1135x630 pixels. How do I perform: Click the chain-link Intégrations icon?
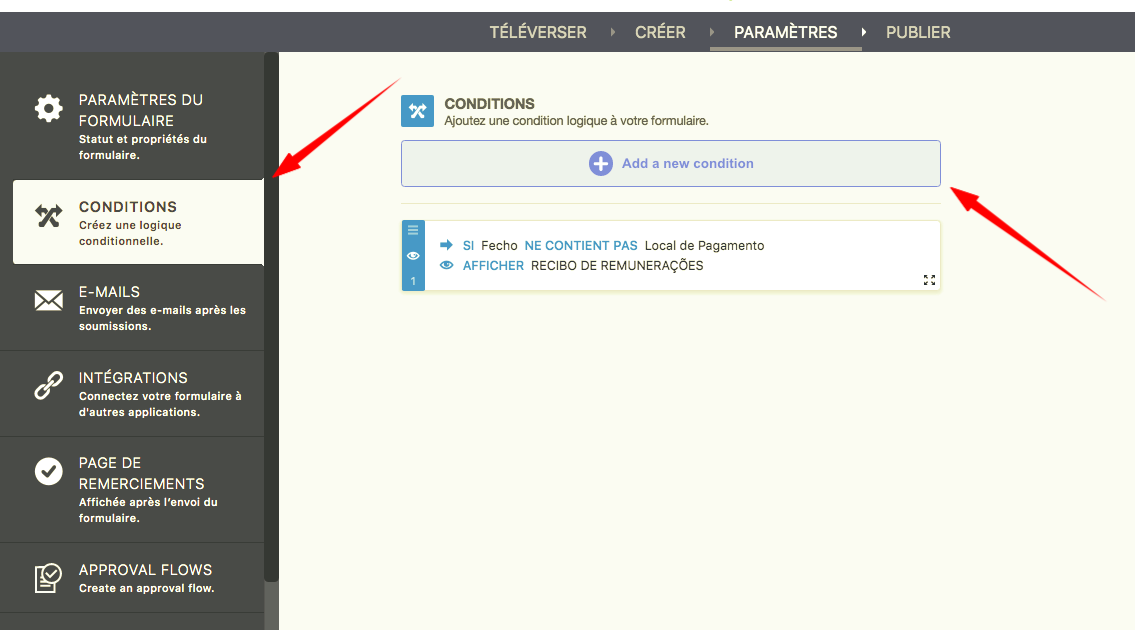(48, 385)
